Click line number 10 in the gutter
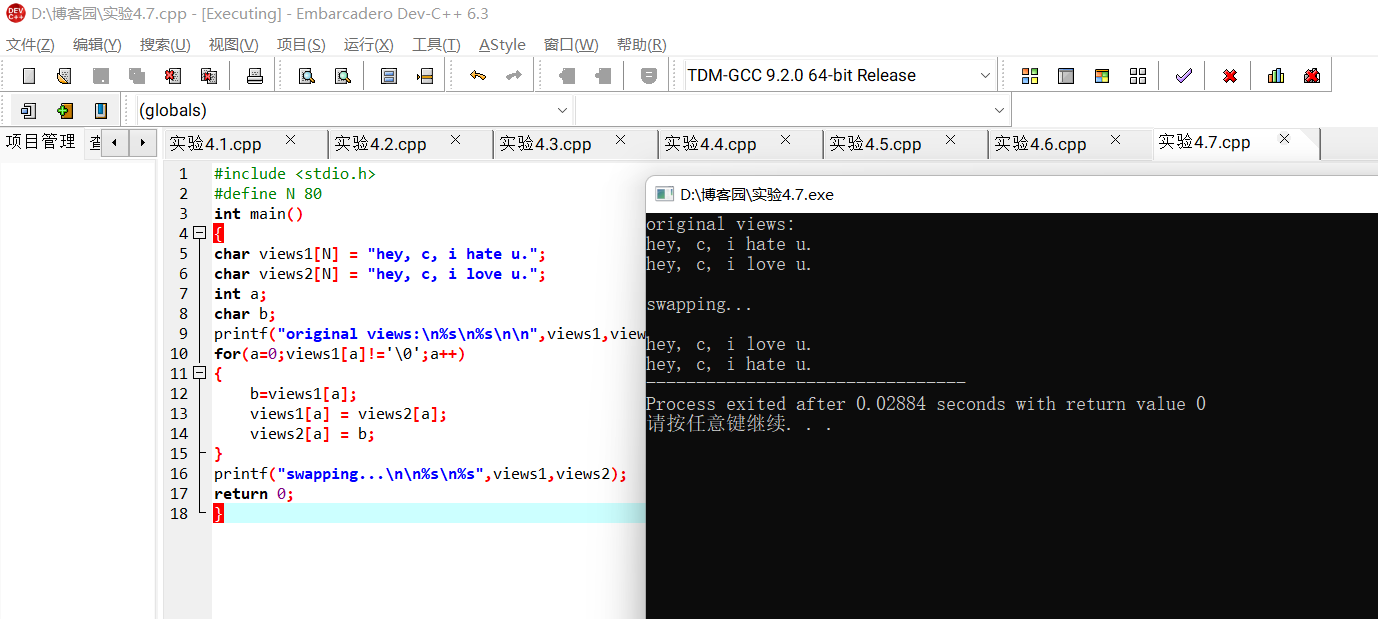This screenshot has width=1378, height=619. pyautogui.click(x=179, y=354)
